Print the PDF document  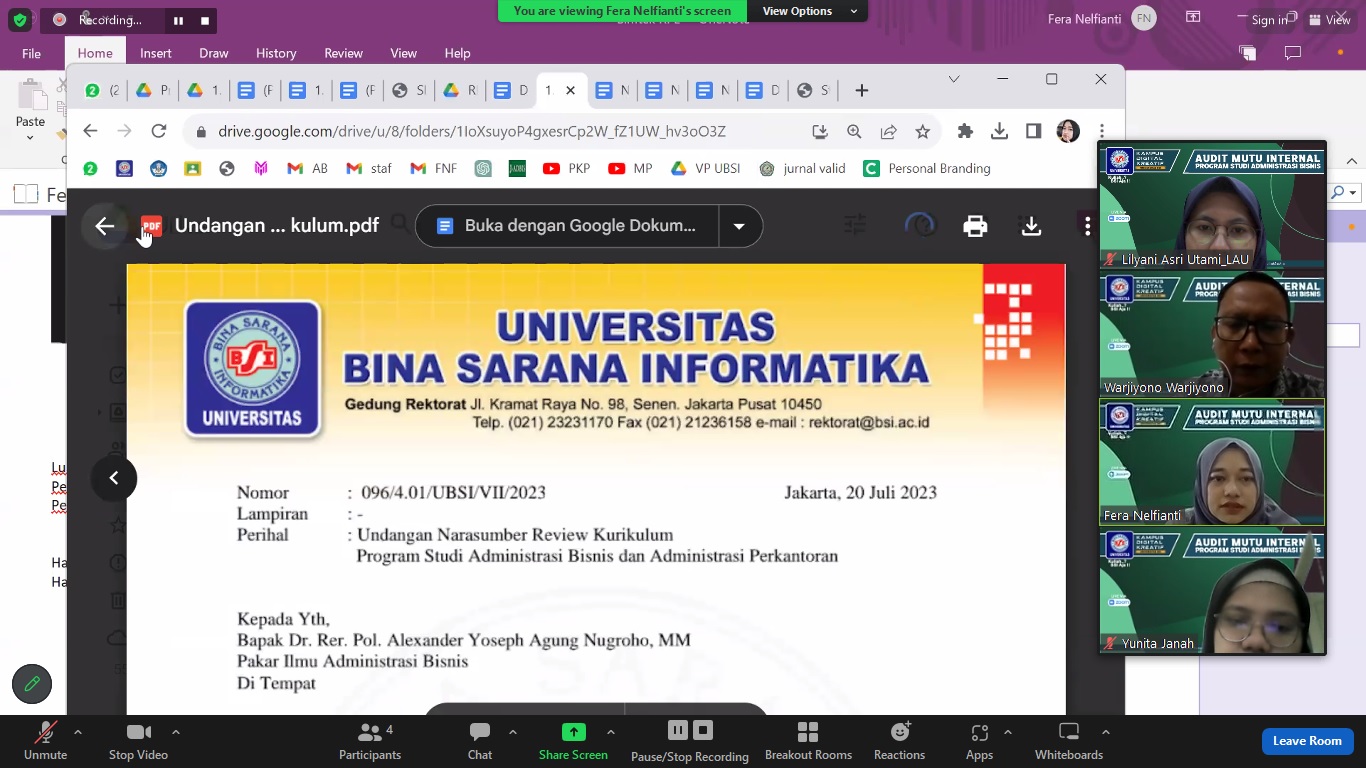point(975,226)
